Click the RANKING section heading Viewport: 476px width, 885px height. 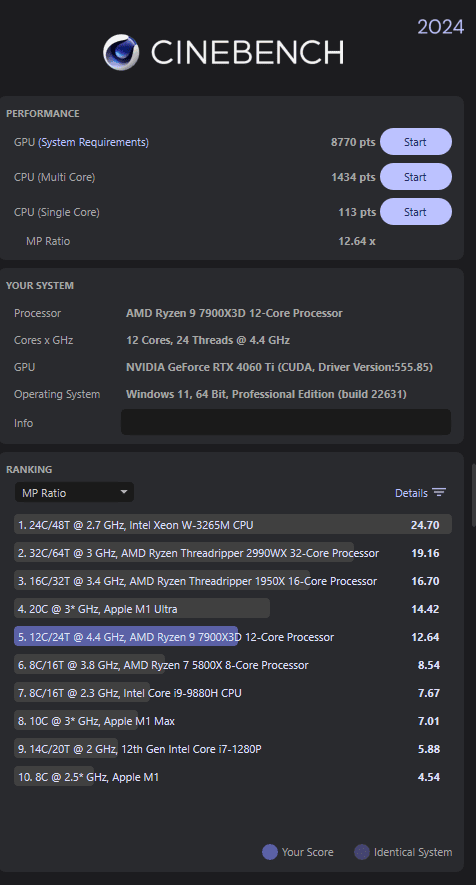point(29,470)
